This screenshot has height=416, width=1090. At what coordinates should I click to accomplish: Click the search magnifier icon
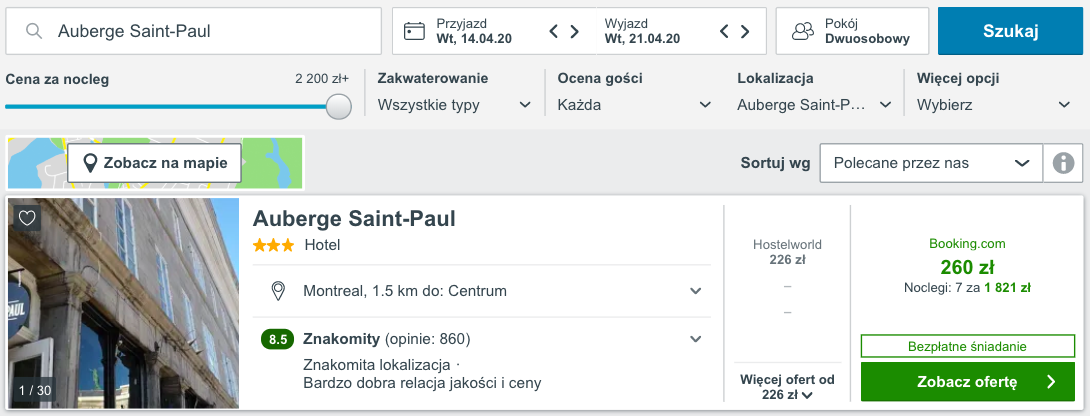coord(33,31)
